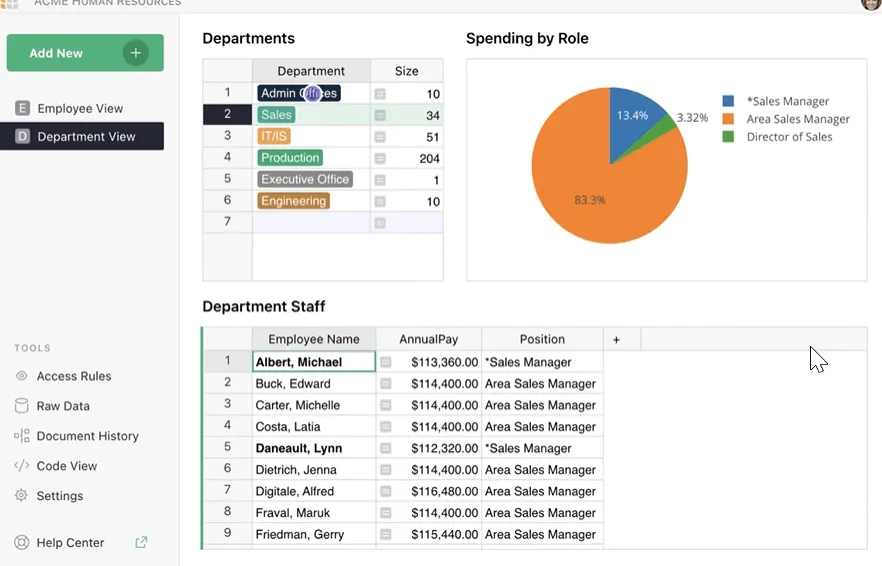882x566 pixels.
Task: Open record card icon for Digitale, Alfred
Action: point(385,491)
